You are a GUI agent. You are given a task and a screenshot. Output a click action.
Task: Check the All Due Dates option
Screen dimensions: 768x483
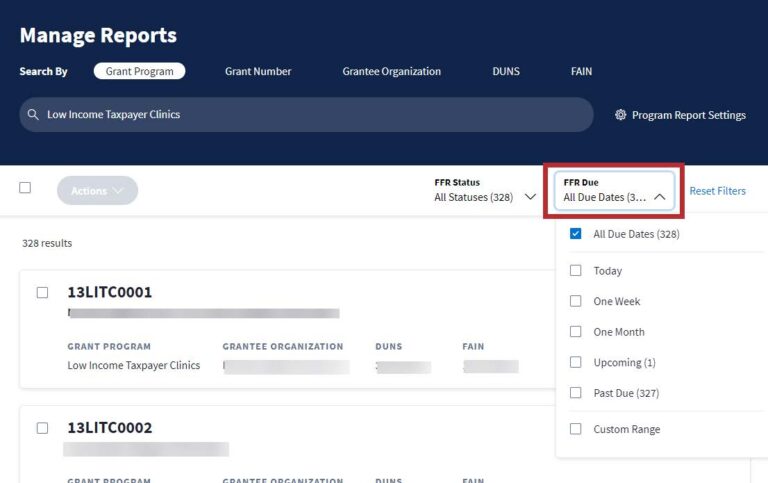point(575,234)
